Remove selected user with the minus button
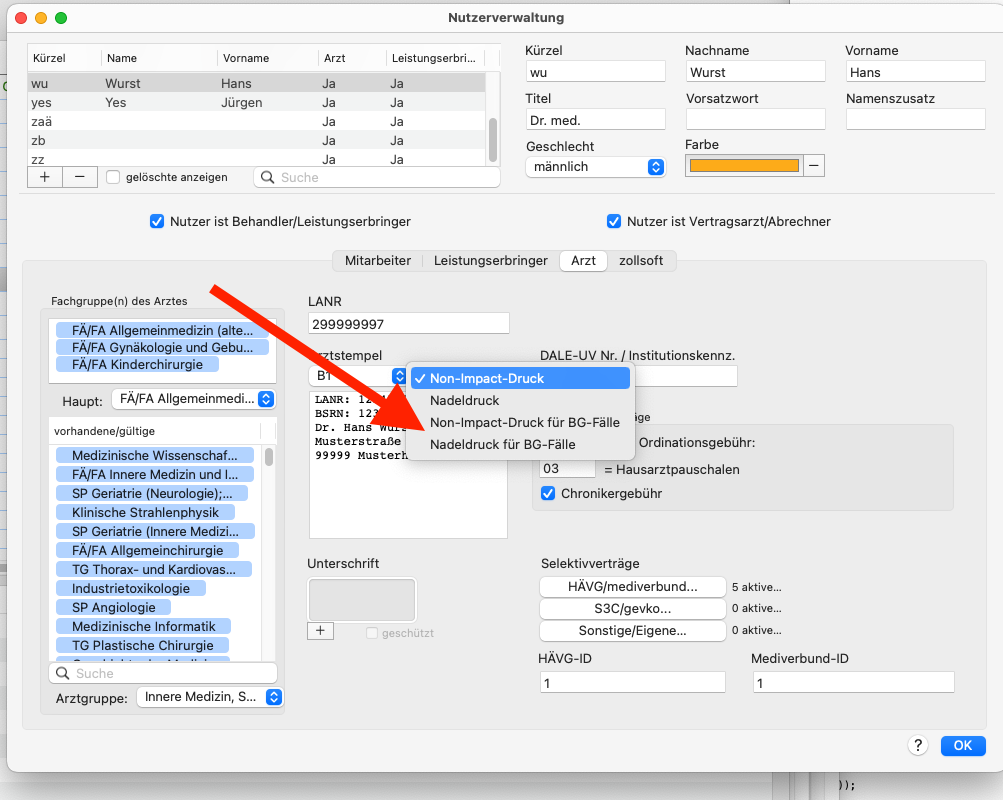The image size is (1003, 800). (x=80, y=177)
